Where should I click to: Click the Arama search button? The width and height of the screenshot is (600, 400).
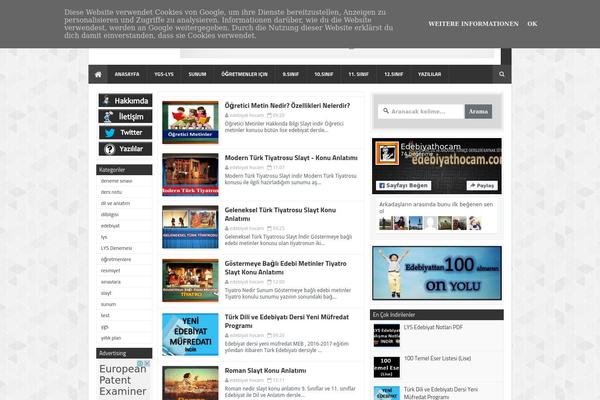pyautogui.click(x=478, y=111)
